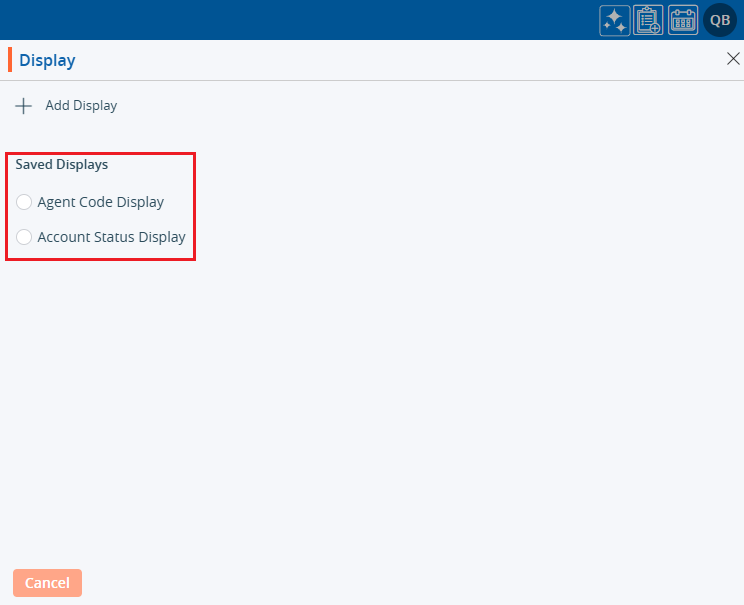Click the Saved Displays heading
The image size is (744, 605).
point(61,164)
